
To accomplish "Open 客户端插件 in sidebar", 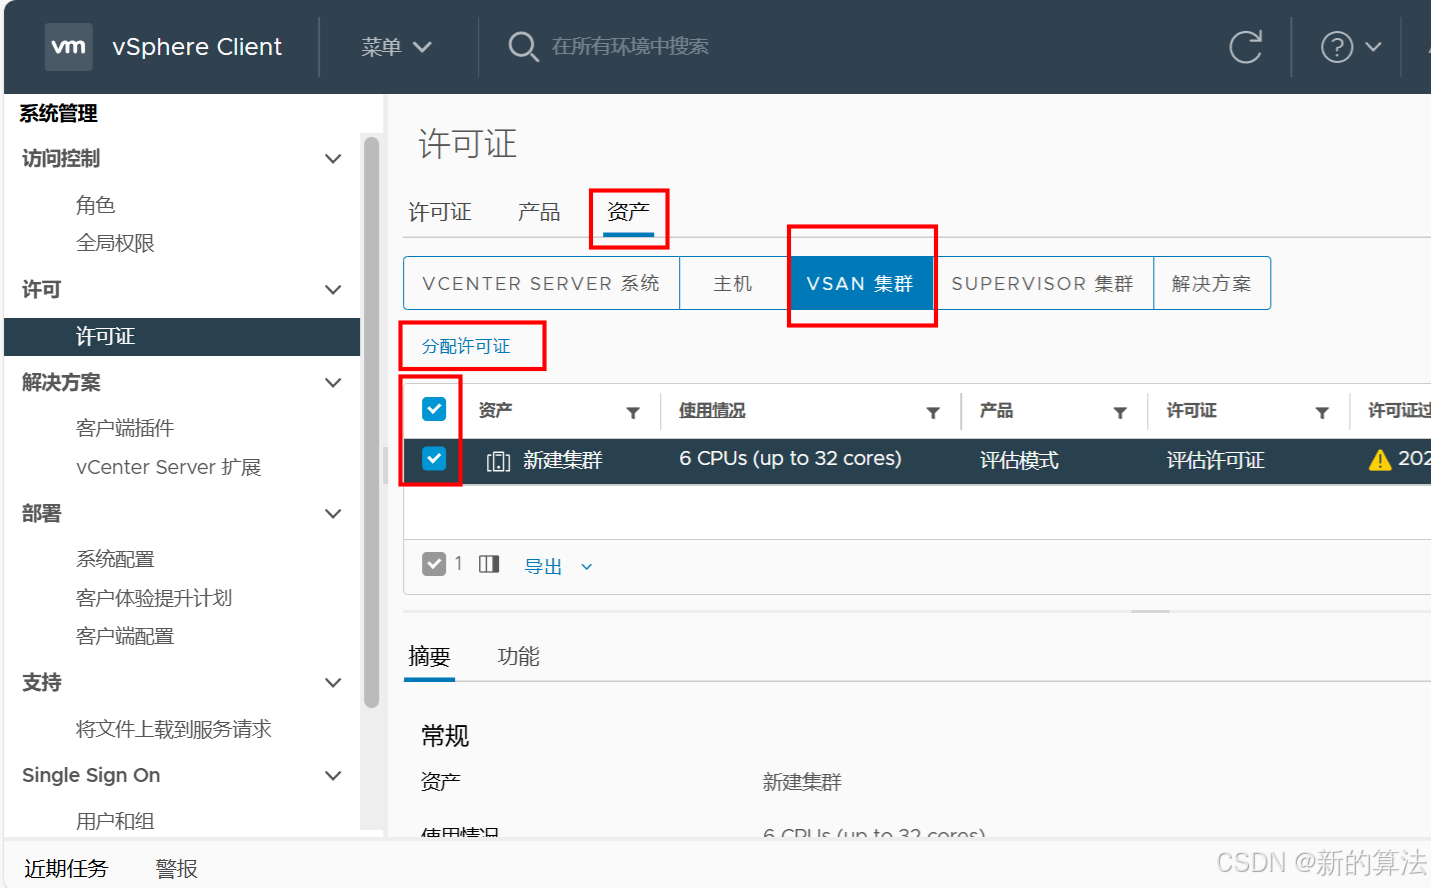I will pos(125,429).
